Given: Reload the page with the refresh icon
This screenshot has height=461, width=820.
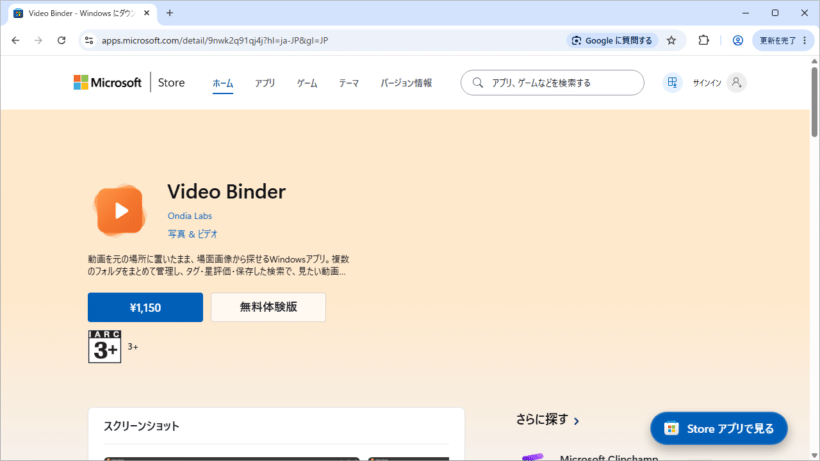Looking at the screenshot, I should coord(61,40).
